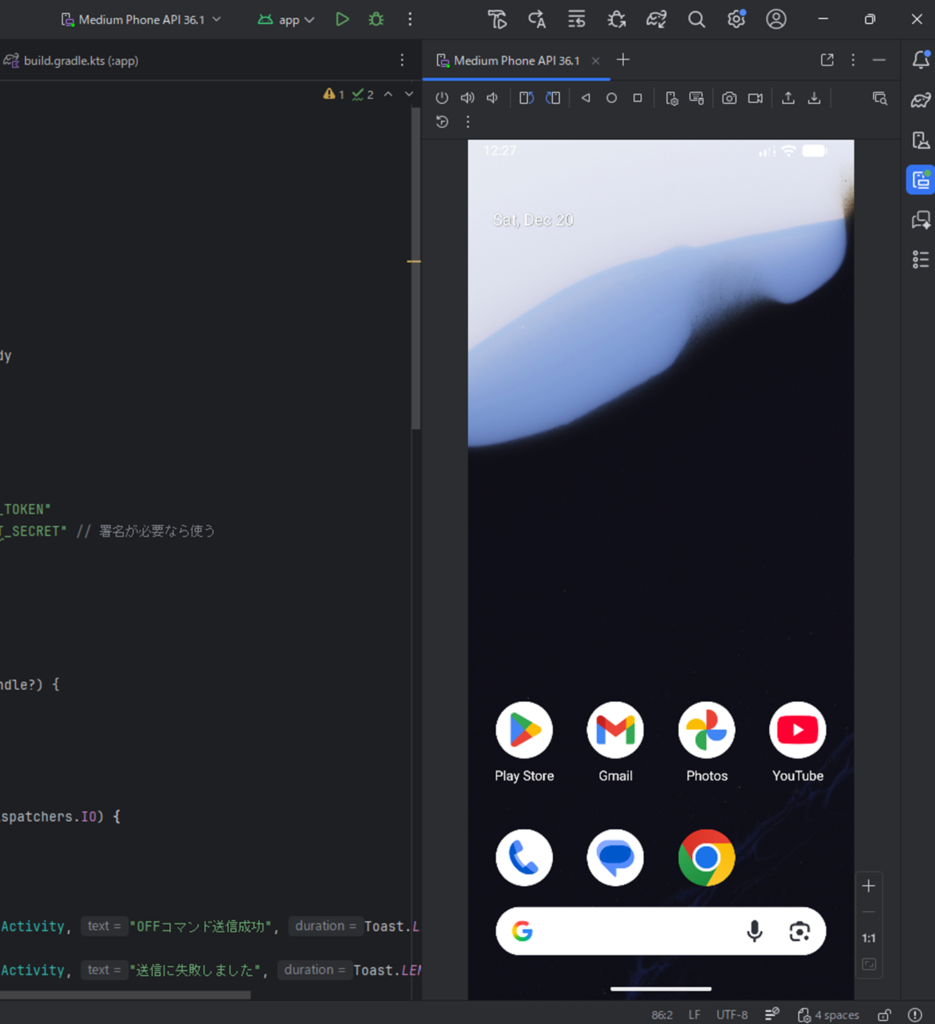Run the app with the green play button
Image resolution: width=935 pixels, height=1024 pixels.
[x=342, y=20]
